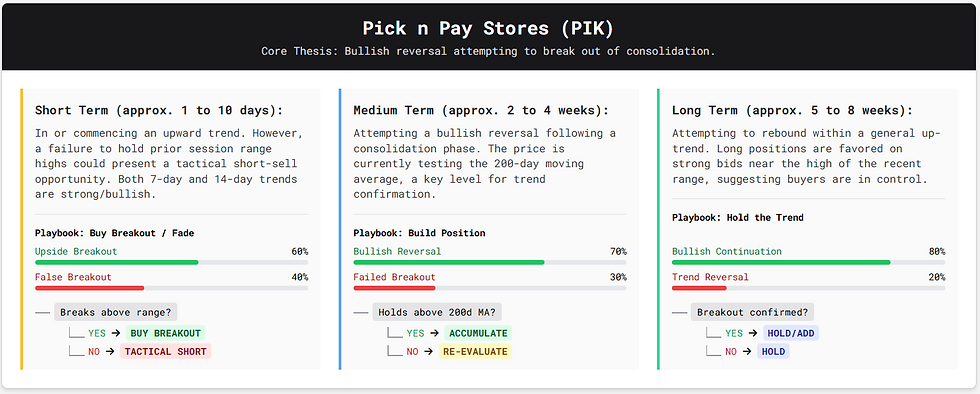Click the HOLD badge under NO

pos(773,351)
